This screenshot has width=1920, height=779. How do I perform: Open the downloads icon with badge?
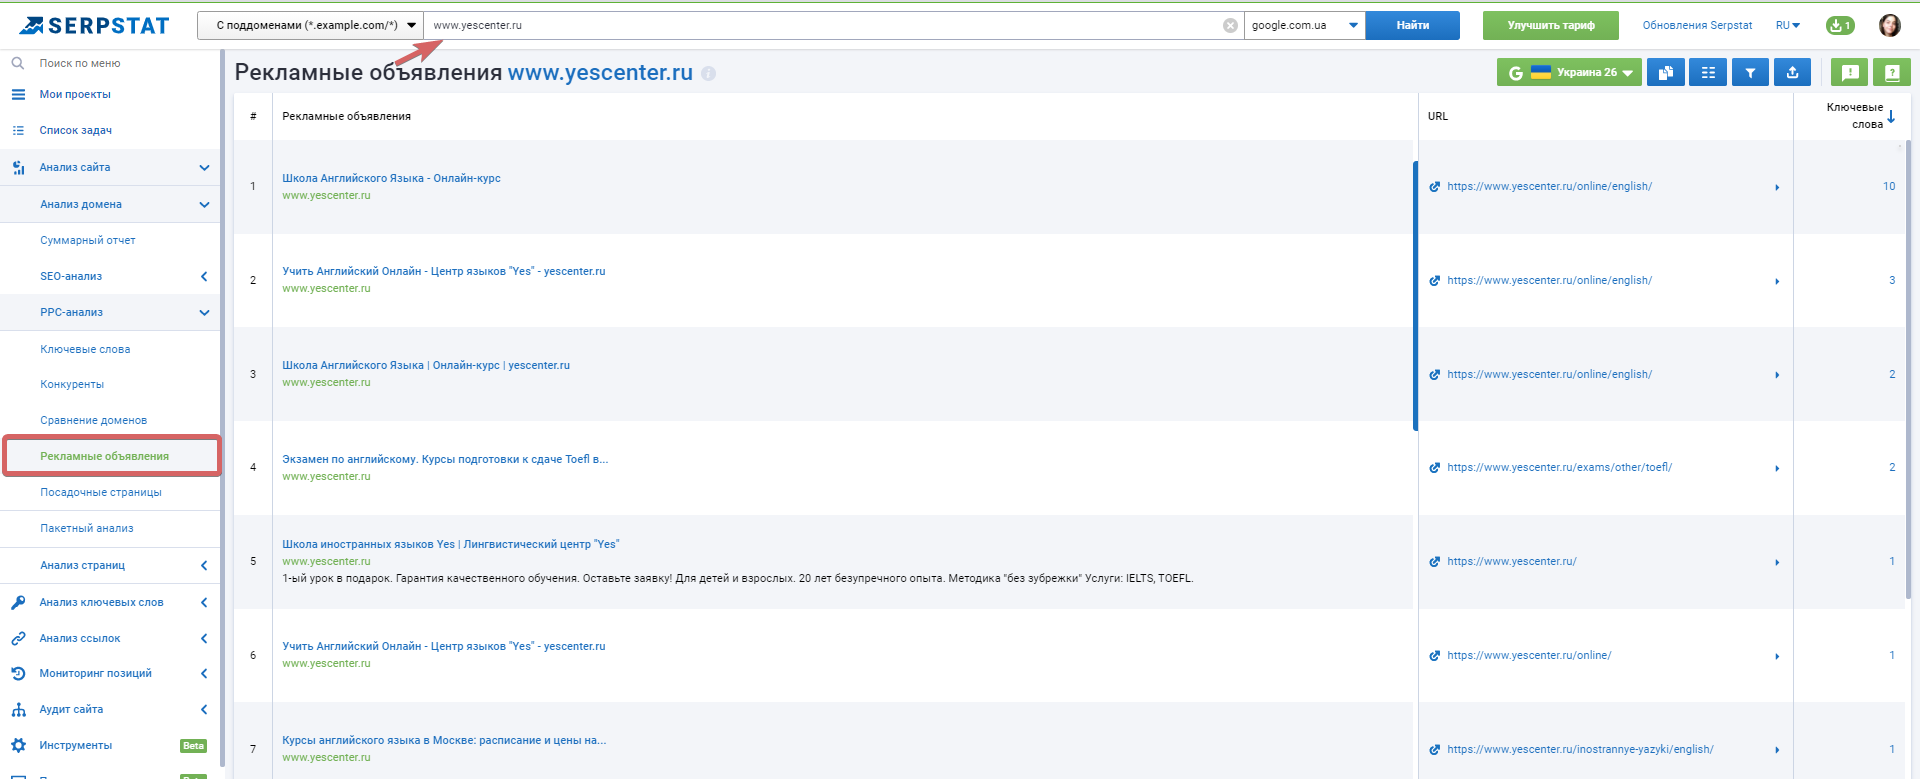point(1840,26)
